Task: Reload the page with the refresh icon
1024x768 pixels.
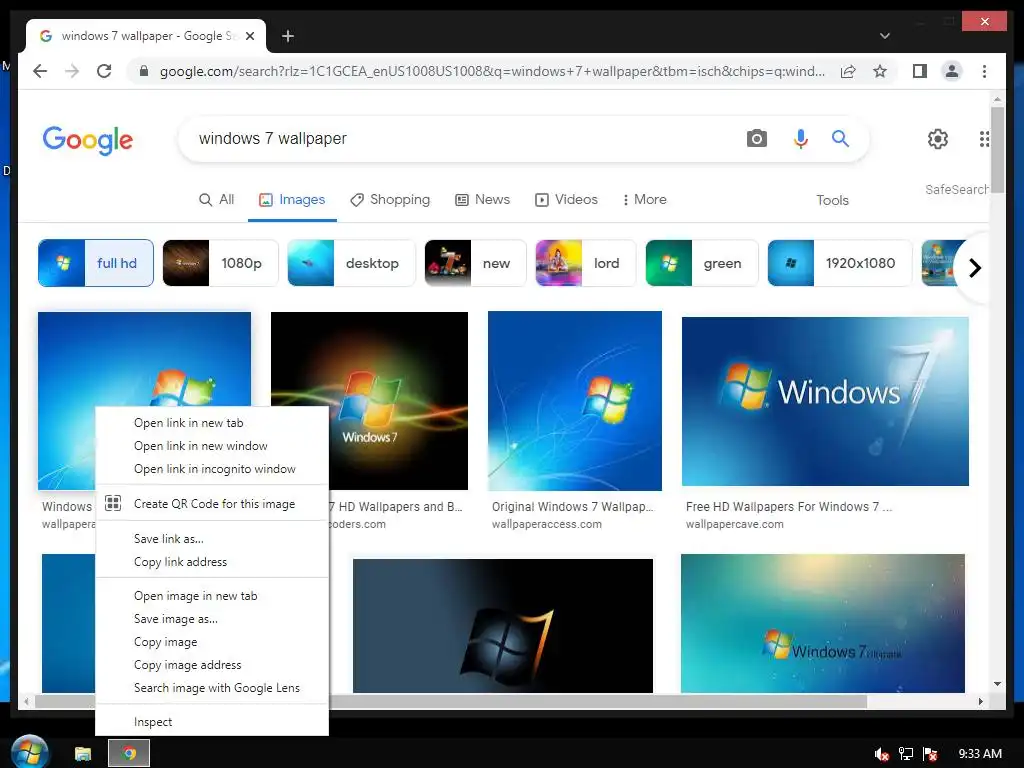Action: point(104,71)
